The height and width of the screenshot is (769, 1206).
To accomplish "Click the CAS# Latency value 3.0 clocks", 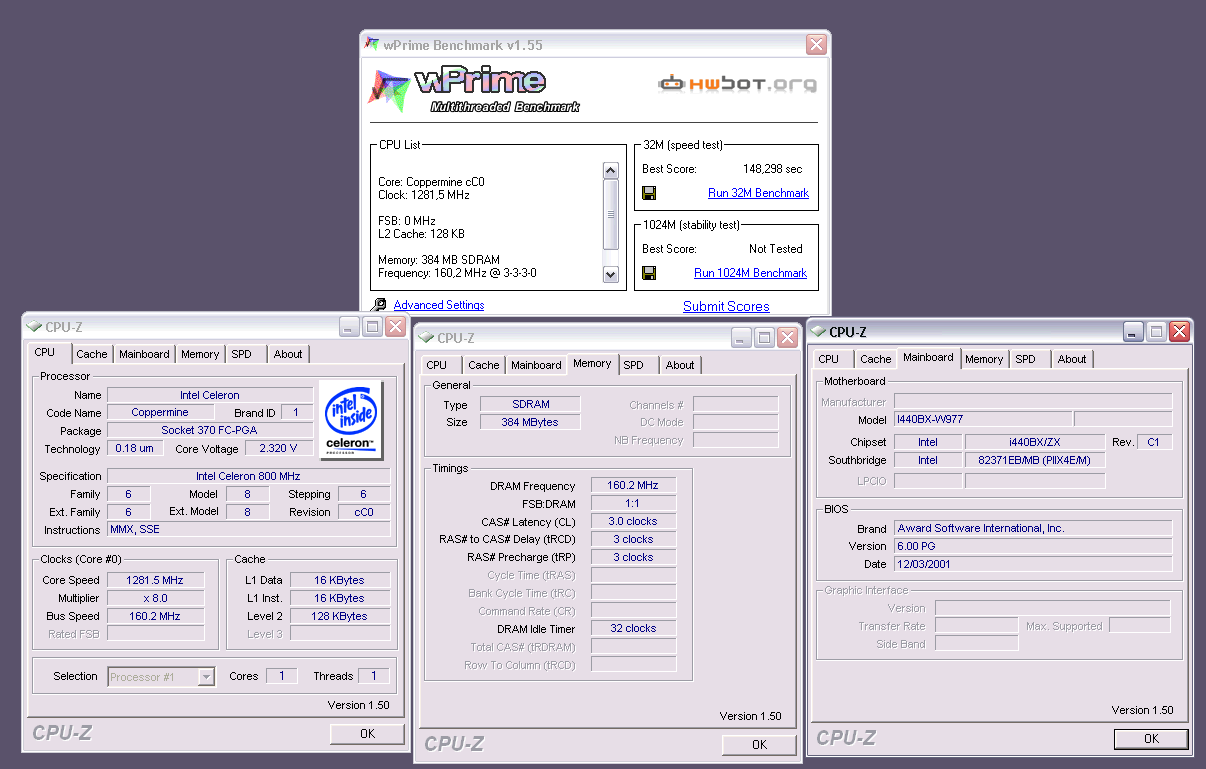I will 633,521.
